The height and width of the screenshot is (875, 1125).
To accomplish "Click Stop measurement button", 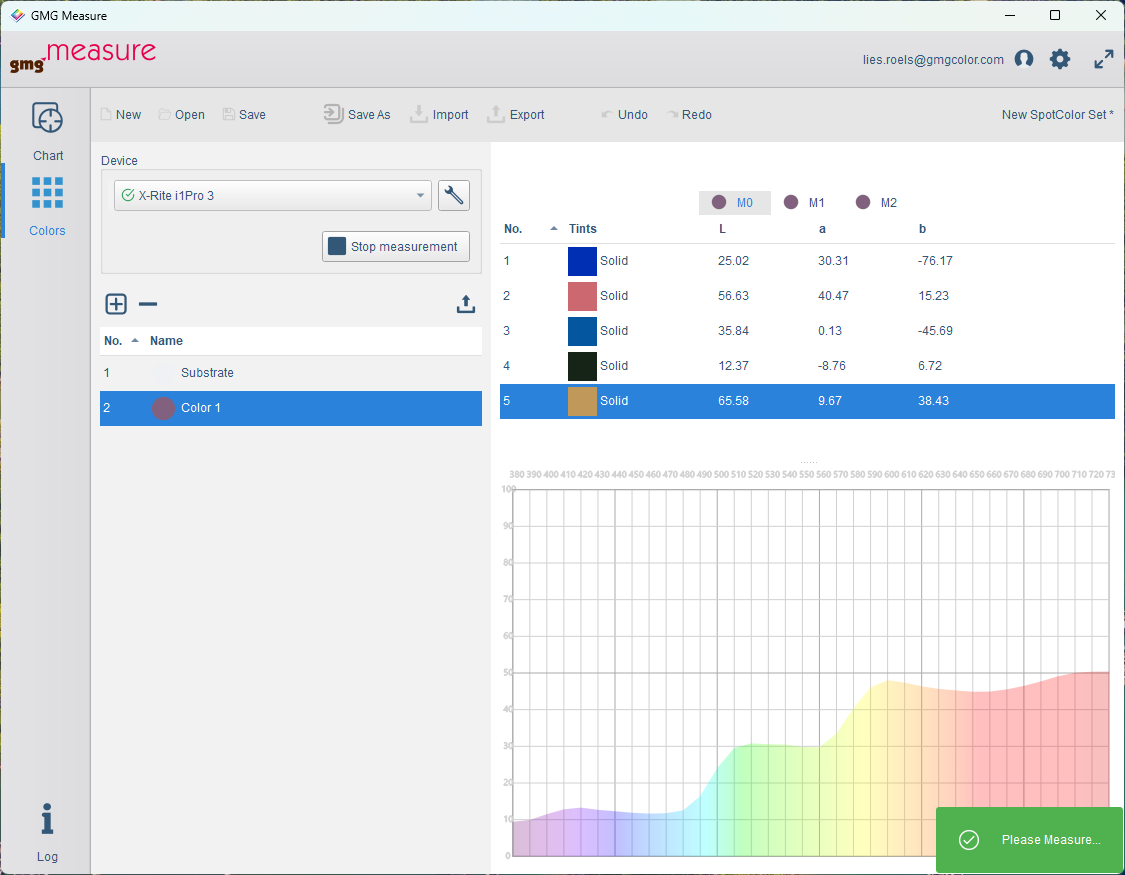I will coord(396,246).
